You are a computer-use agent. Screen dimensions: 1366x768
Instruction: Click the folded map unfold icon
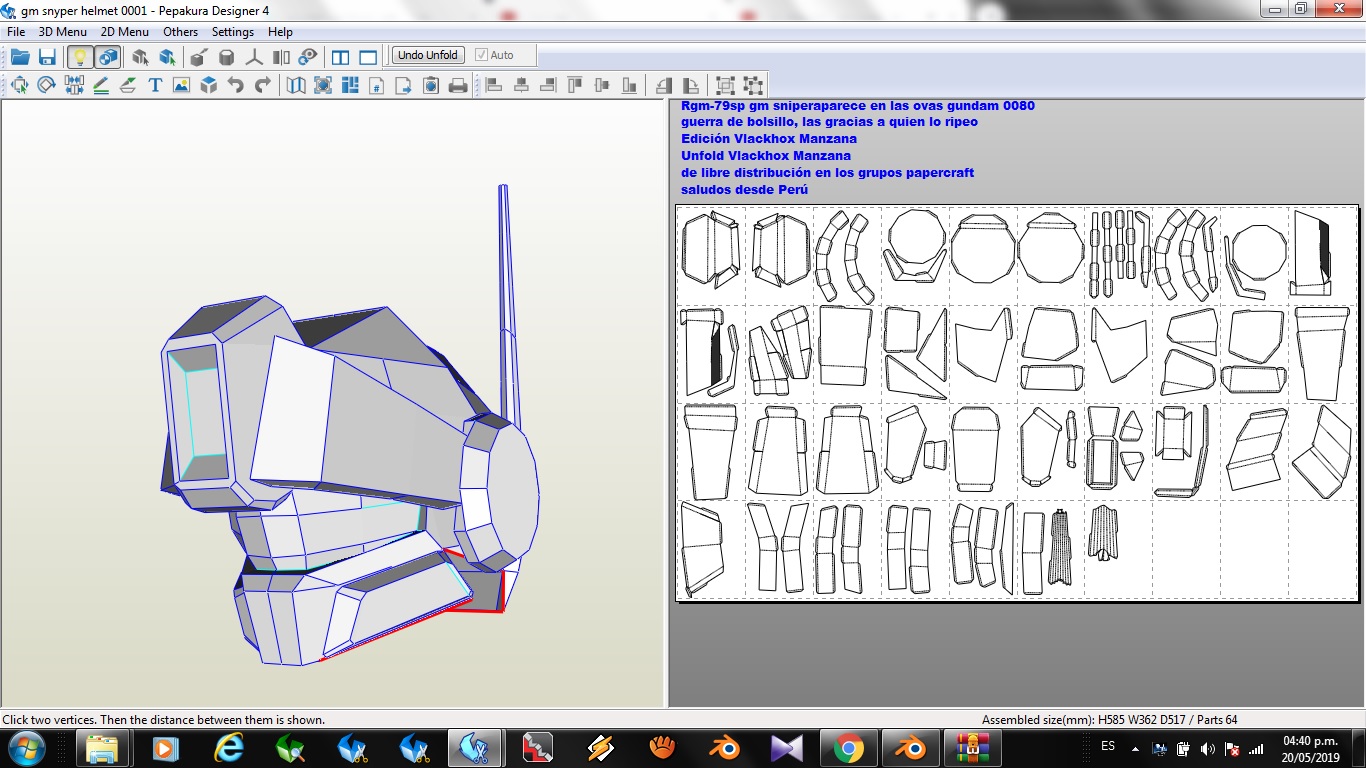pos(296,85)
